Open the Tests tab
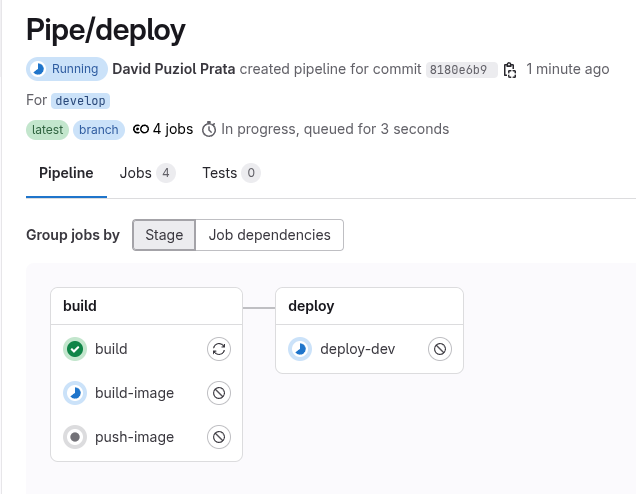The image size is (636, 494). [230, 173]
